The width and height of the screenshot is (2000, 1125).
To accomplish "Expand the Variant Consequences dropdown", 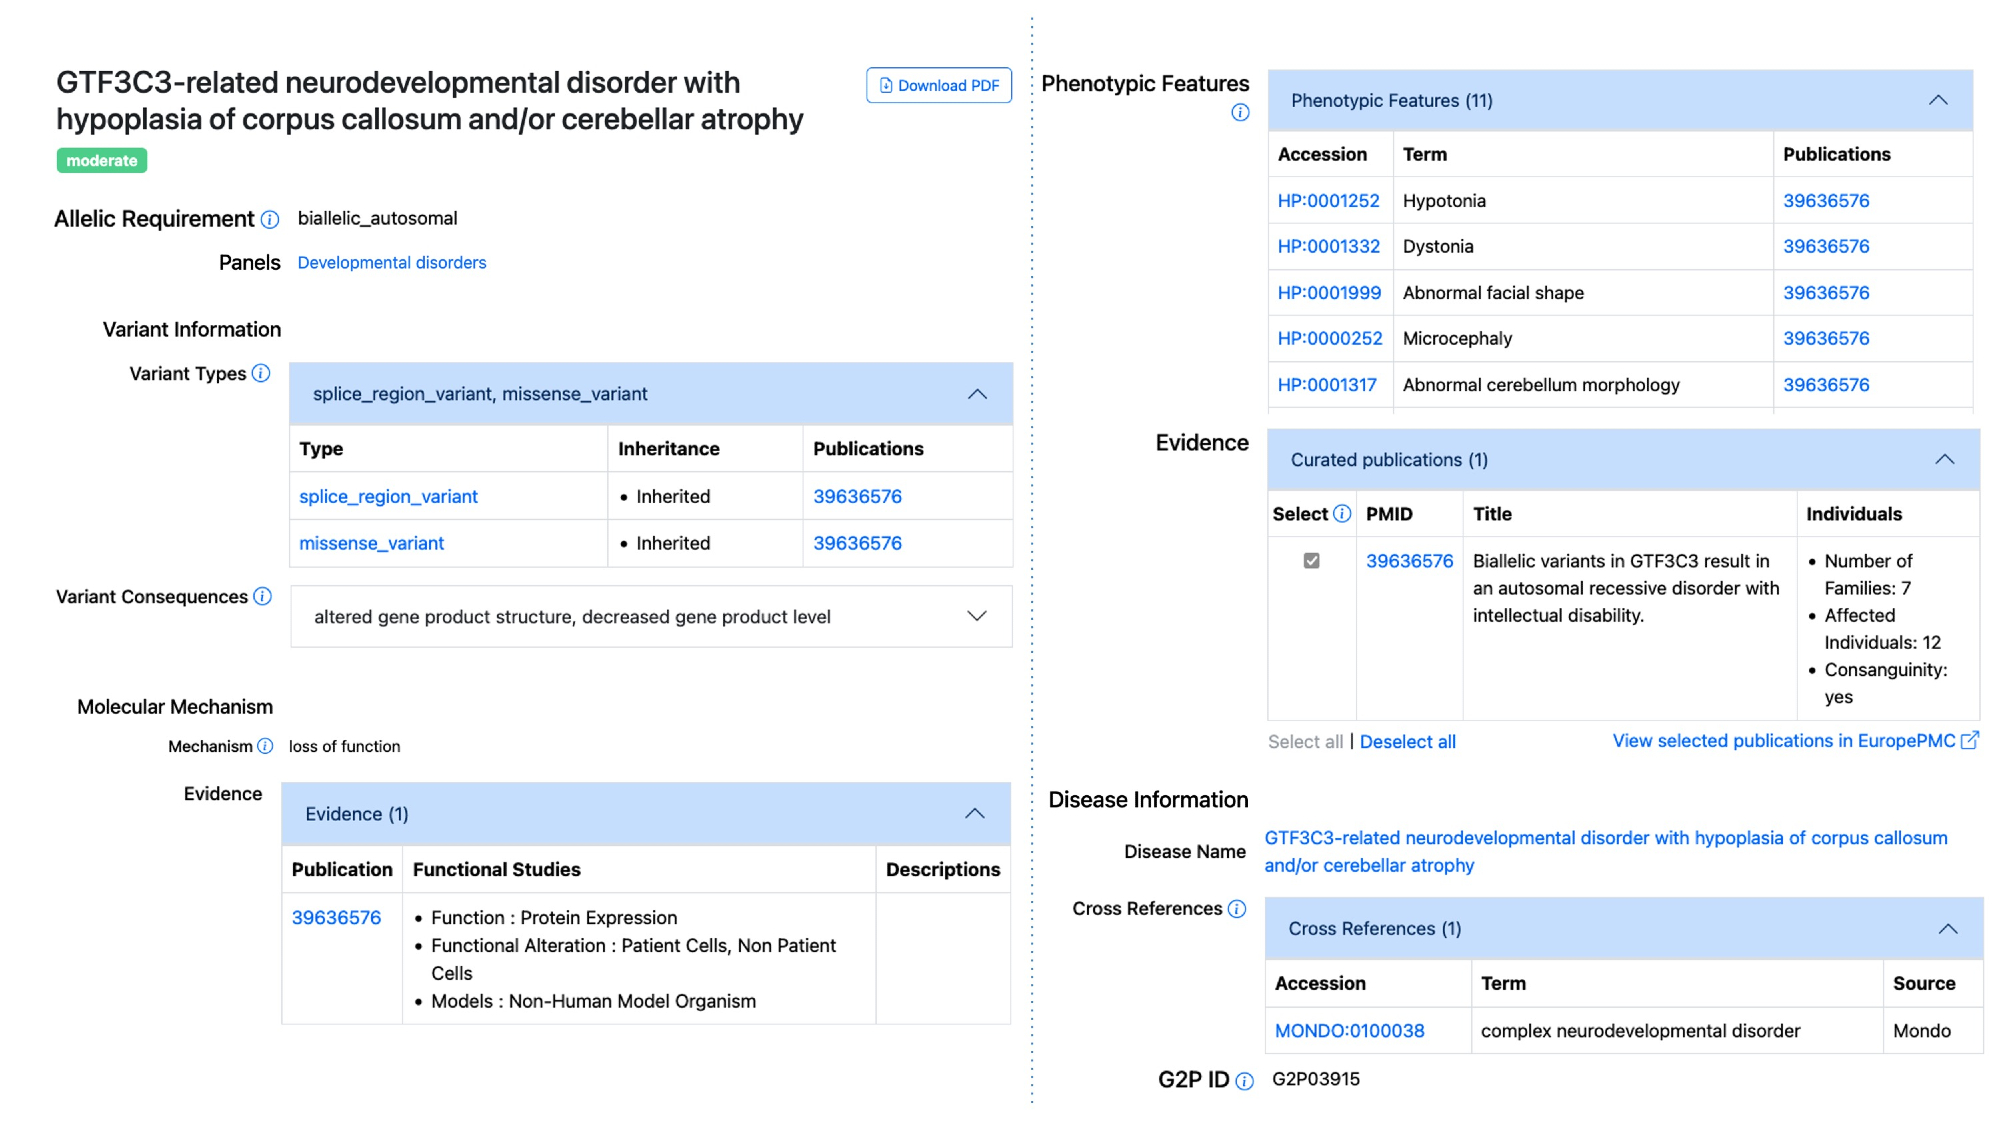I will (x=976, y=616).
